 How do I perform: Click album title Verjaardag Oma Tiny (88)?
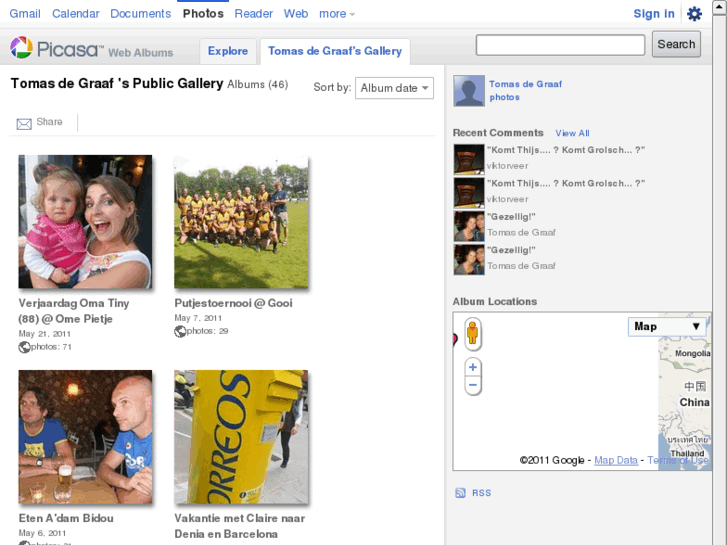74,311
